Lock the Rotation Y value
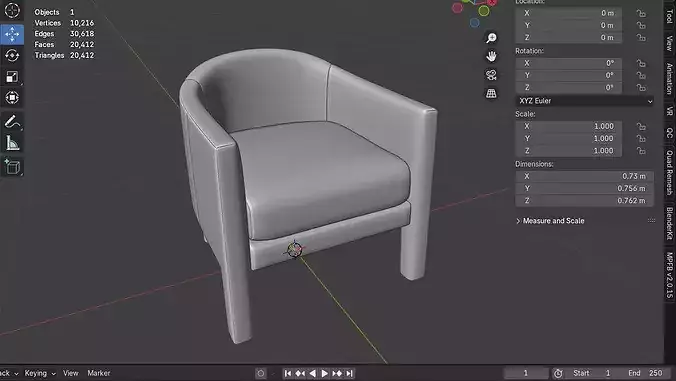The image size is (676, 381). pos(641,75)
